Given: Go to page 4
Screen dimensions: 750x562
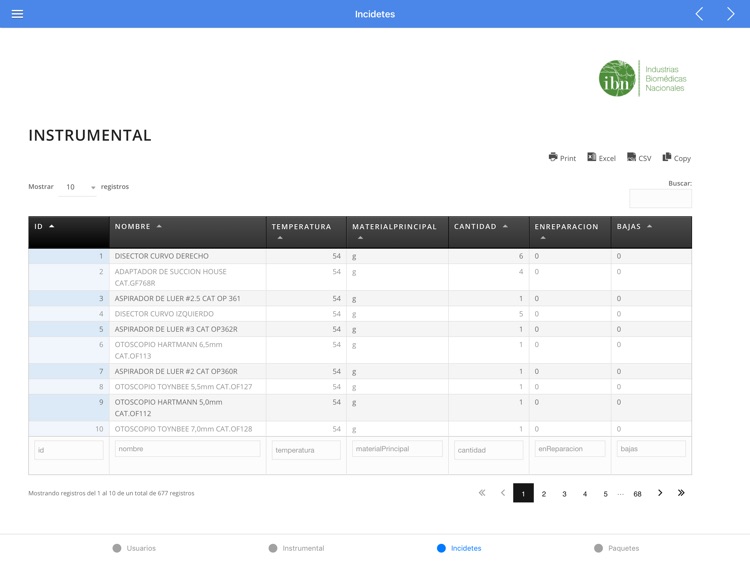Looking at the screenshot, I should (585, 494).
